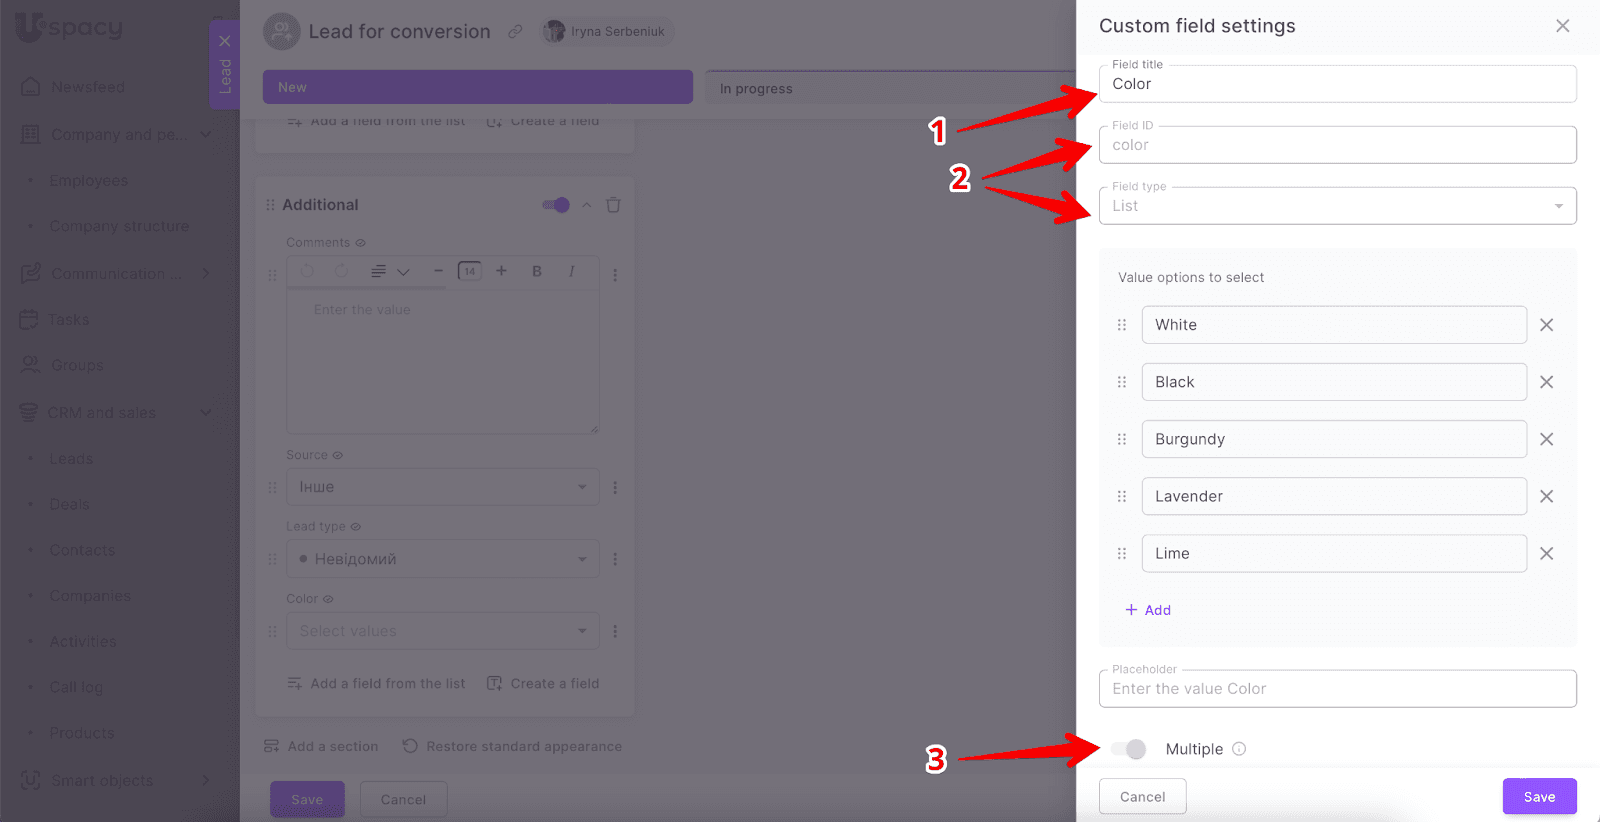Image resolution: width=1600 pixels, height=822 pixels.
Task: Click Save in Custom field settings
Action: (1539, 797)
